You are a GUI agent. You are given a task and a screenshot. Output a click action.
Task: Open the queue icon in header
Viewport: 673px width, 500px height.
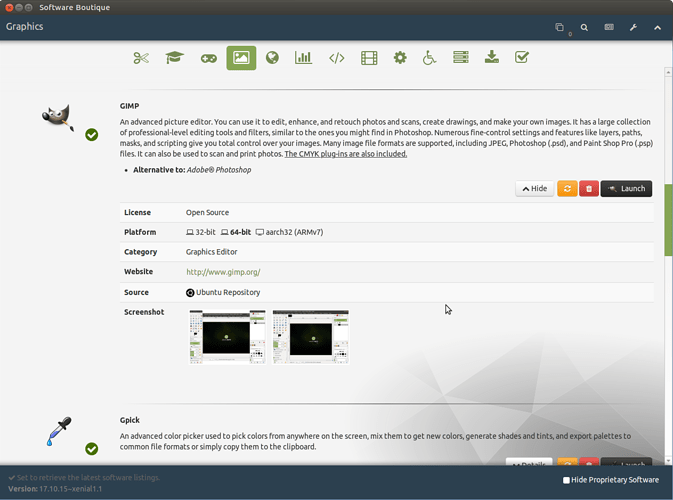tap(559, 27)
